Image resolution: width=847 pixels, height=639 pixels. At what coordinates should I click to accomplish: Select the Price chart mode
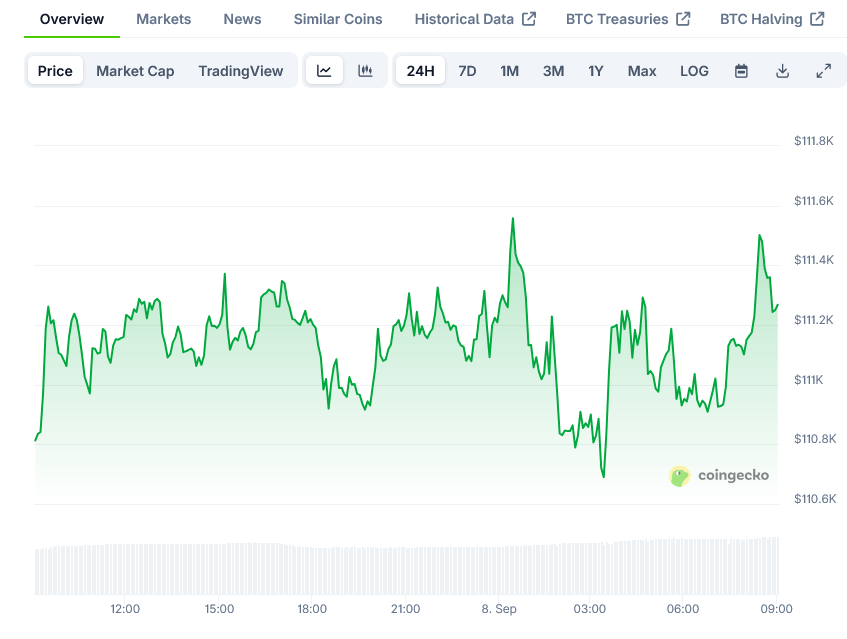55,71
